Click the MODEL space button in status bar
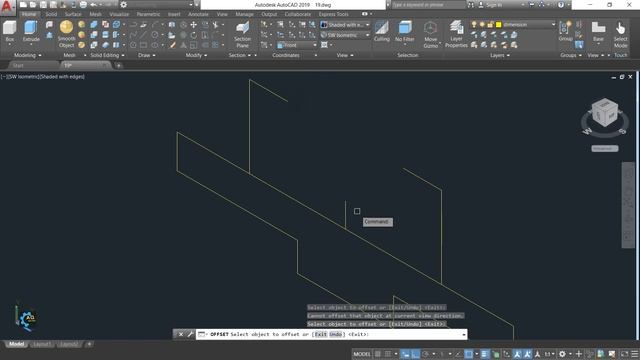640x360 pixels. point(362,354)
